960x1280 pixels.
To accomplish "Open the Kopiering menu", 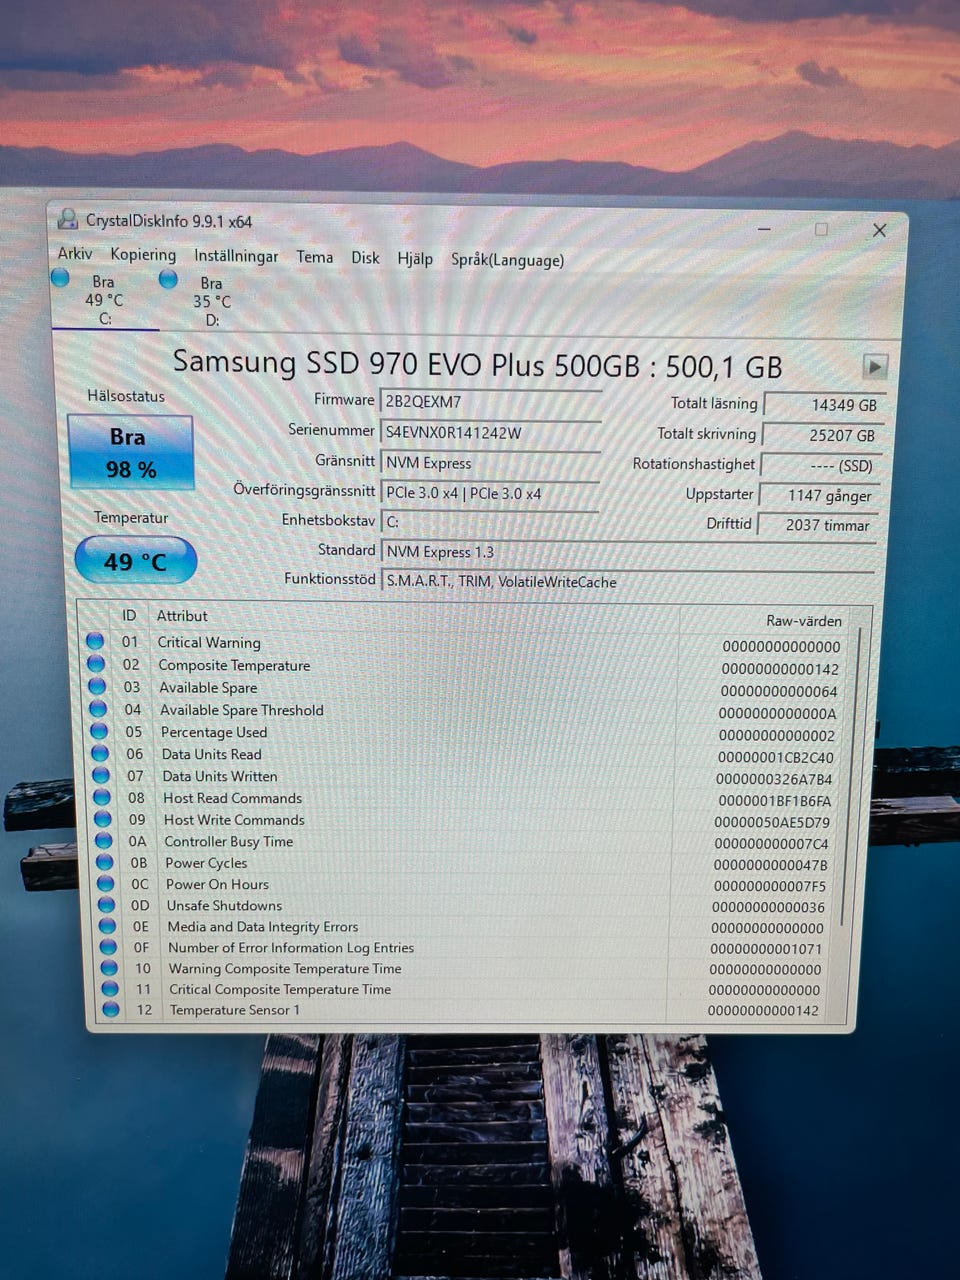I will tap(143, 254).
